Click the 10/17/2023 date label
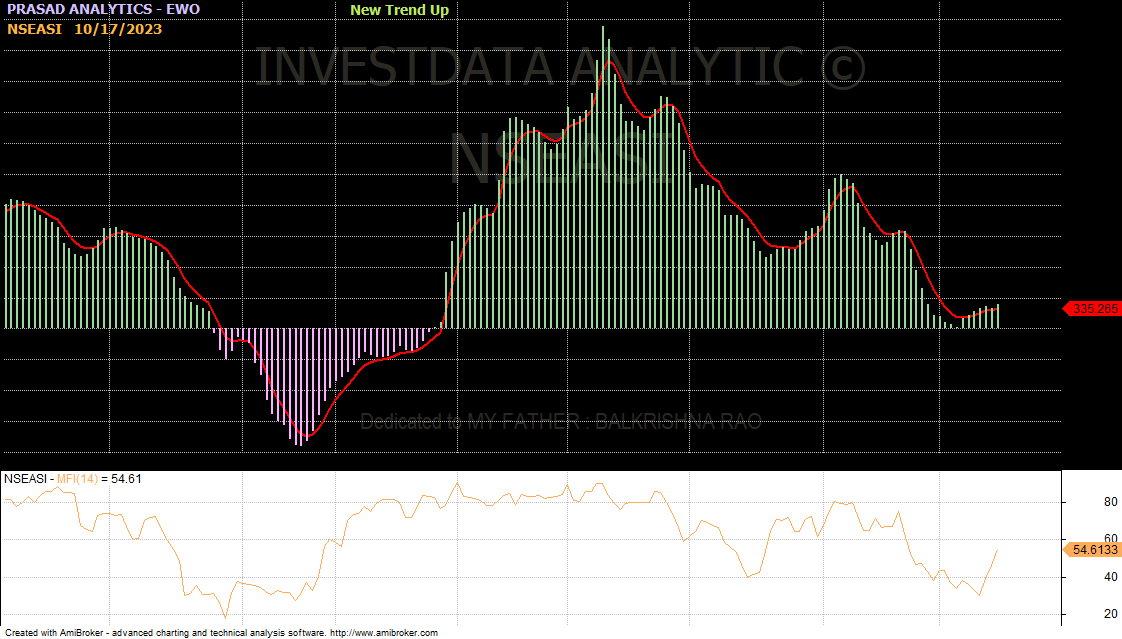Image resolution: width=1122 pixels, height=639 pixels. coord(117,29)
